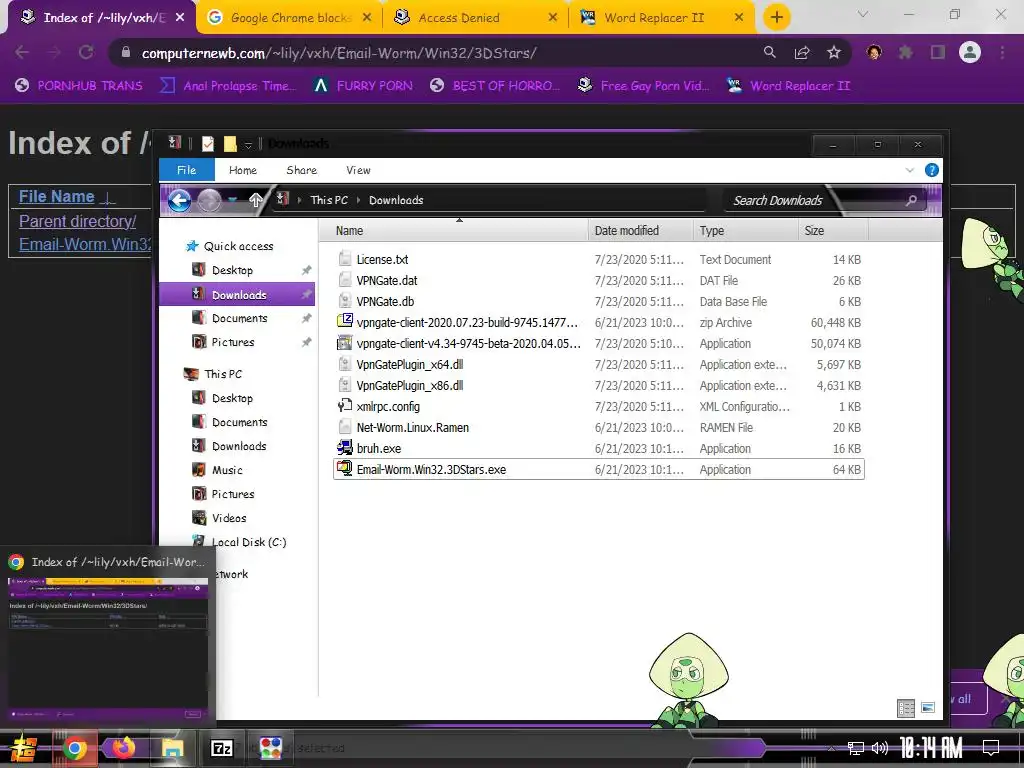This screenshot has height=768, width=1024.
Task: Select the License.txt file
Action: tap(599, 260)
